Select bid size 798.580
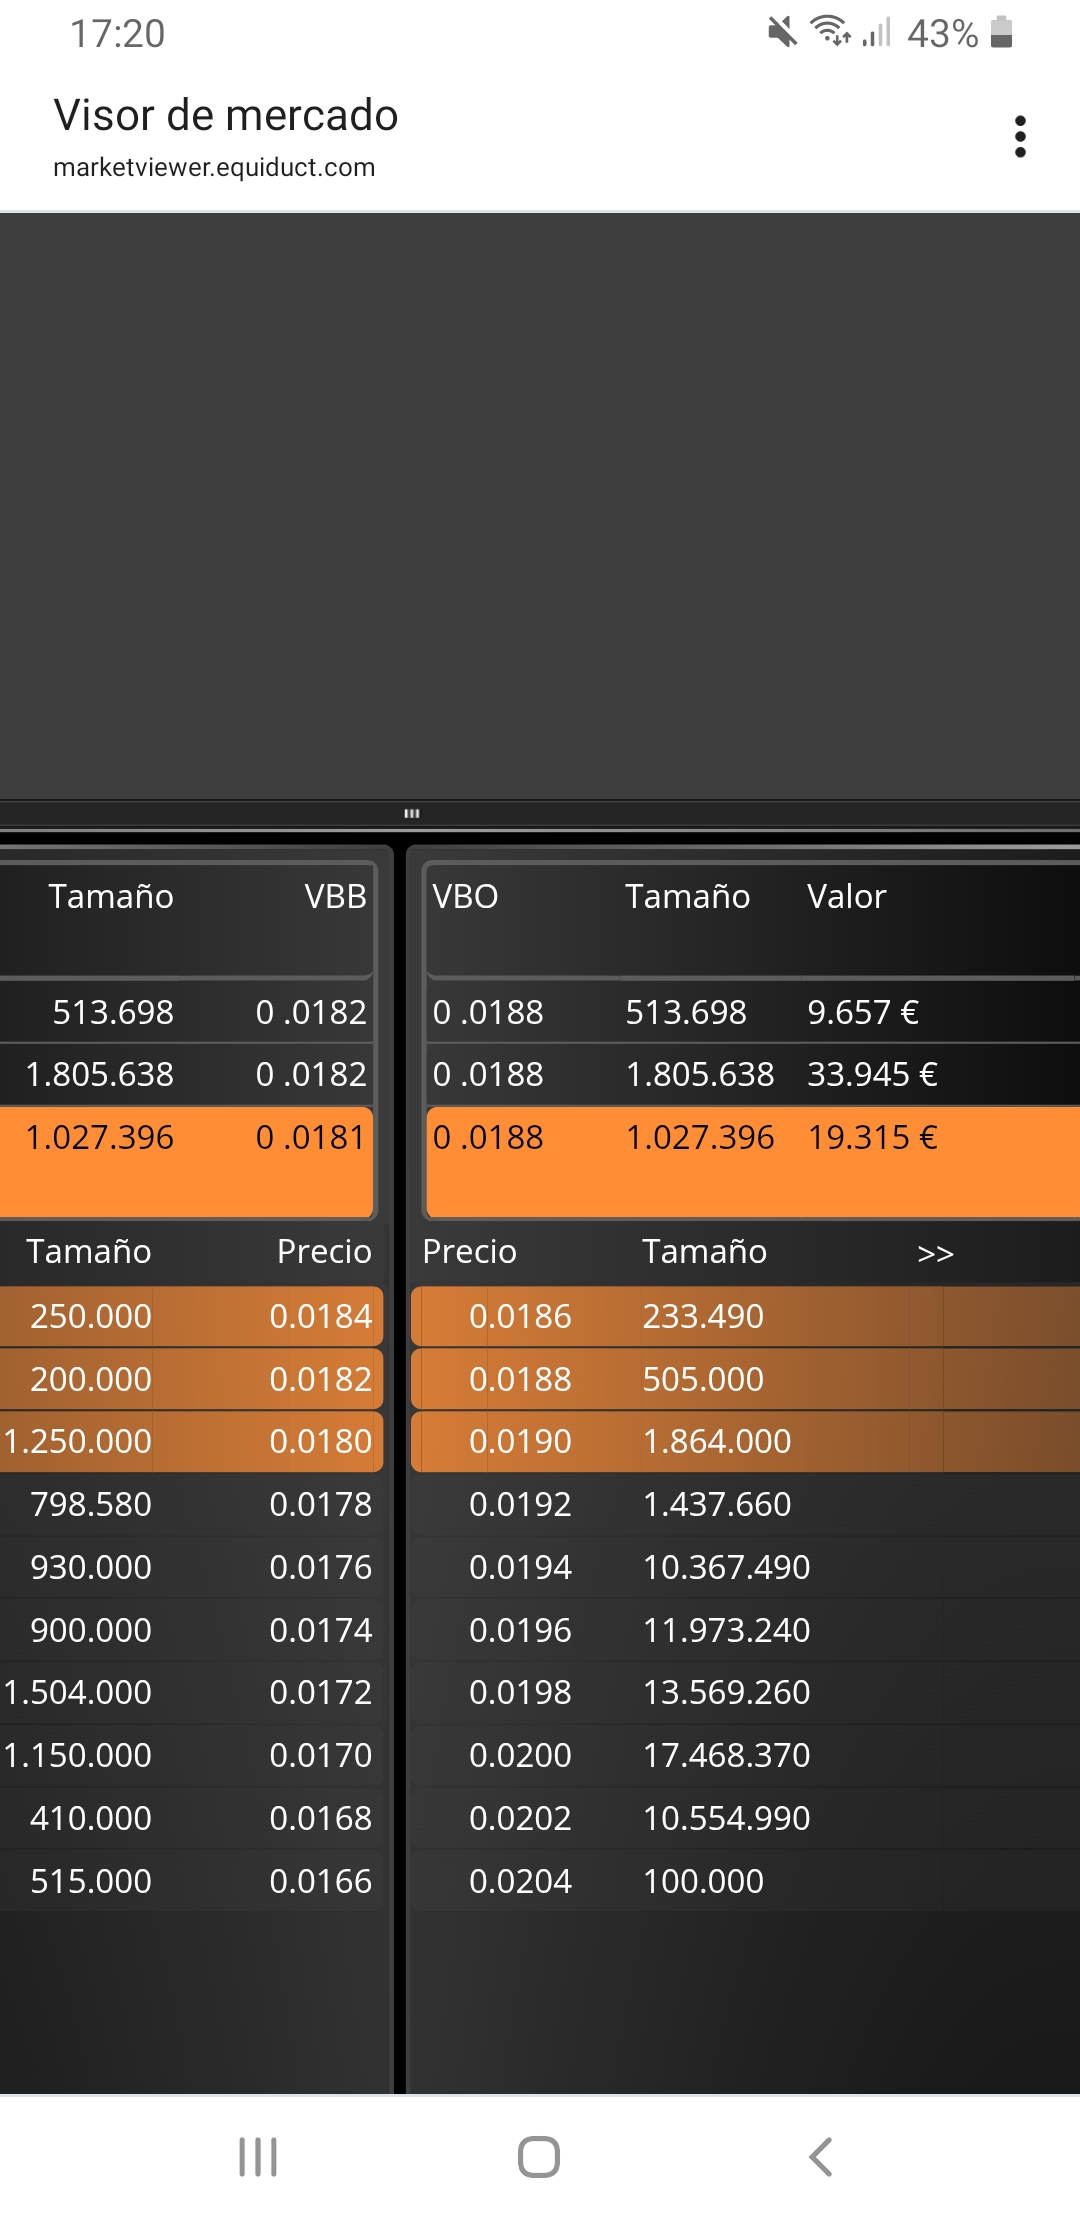Image resolution: width=1080 pixels, height=2220 pixels. (91, 1504)
